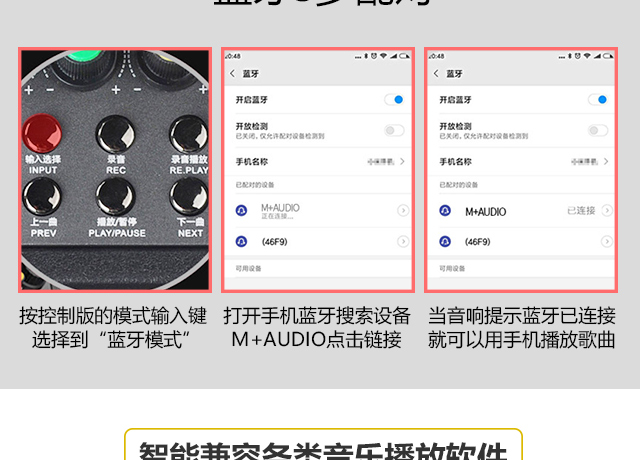The height and width of the screenshot is (460, 640).
Task: Toggle 开放检测 switch in middle phone screen
Action: point(394,131)
